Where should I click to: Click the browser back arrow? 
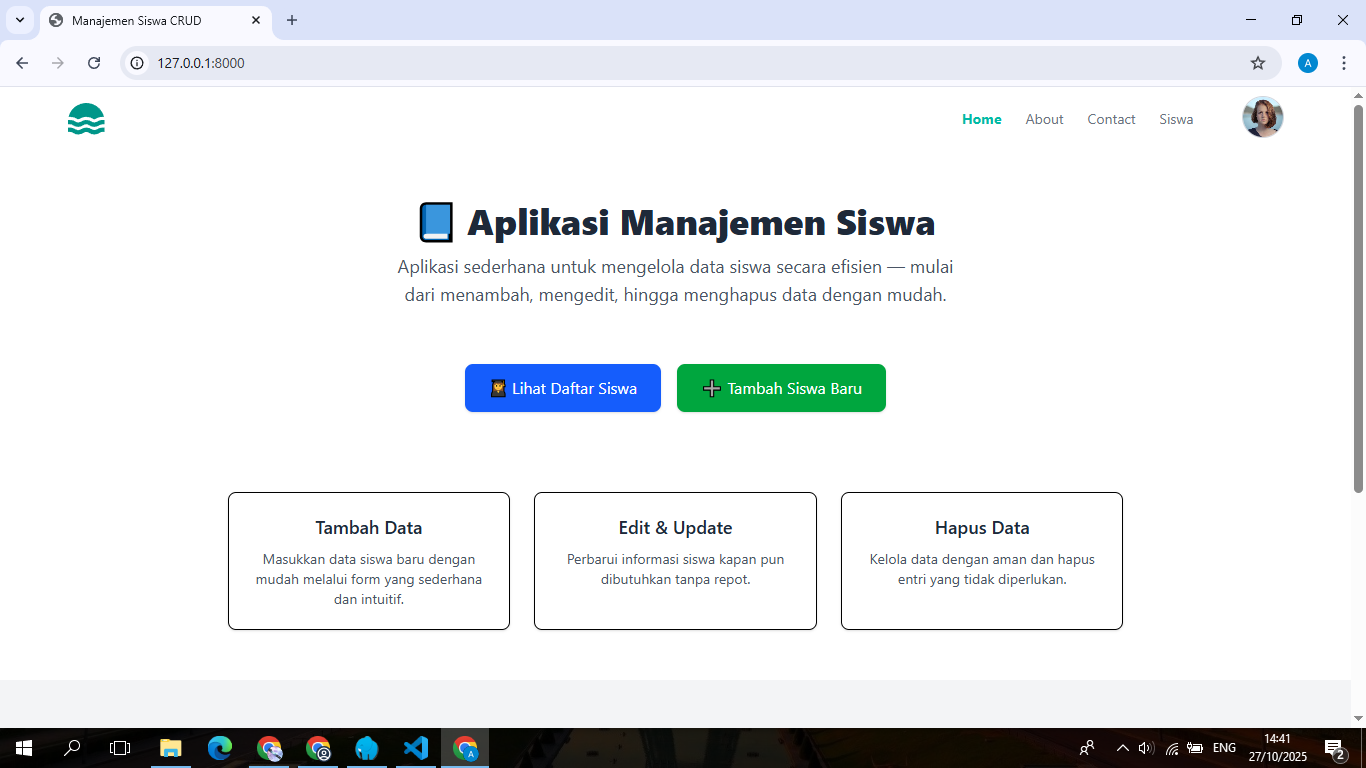tap(22, 63)
